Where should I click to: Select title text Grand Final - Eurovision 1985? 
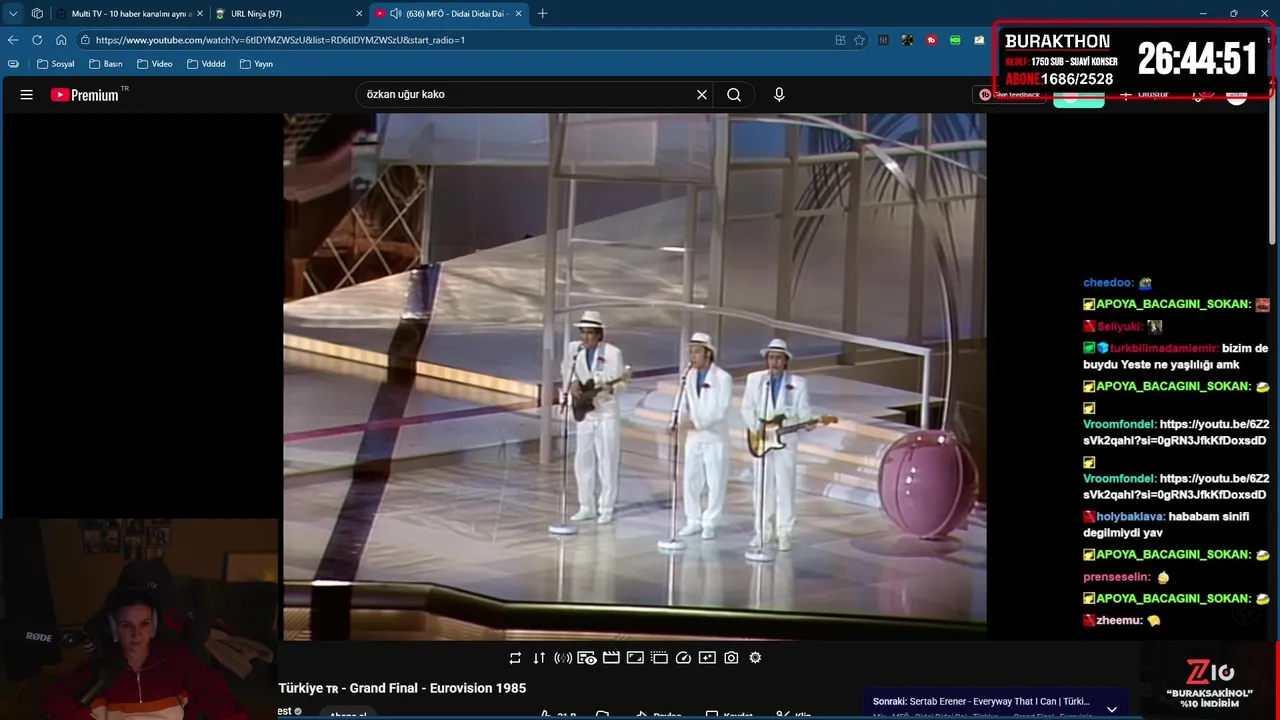click(438, 688)
